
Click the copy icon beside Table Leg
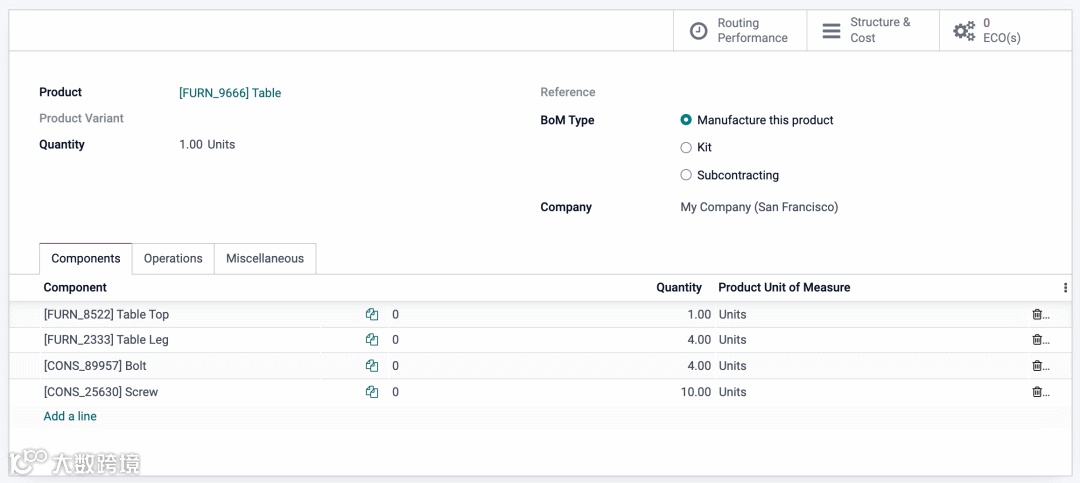click(372, 340)
